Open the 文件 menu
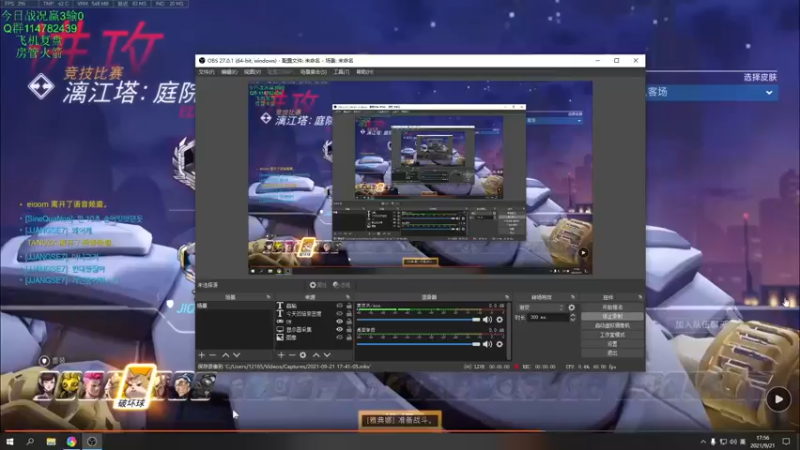Screen dimensions: 800x450 pyautogui.click(x=206, y=72)
